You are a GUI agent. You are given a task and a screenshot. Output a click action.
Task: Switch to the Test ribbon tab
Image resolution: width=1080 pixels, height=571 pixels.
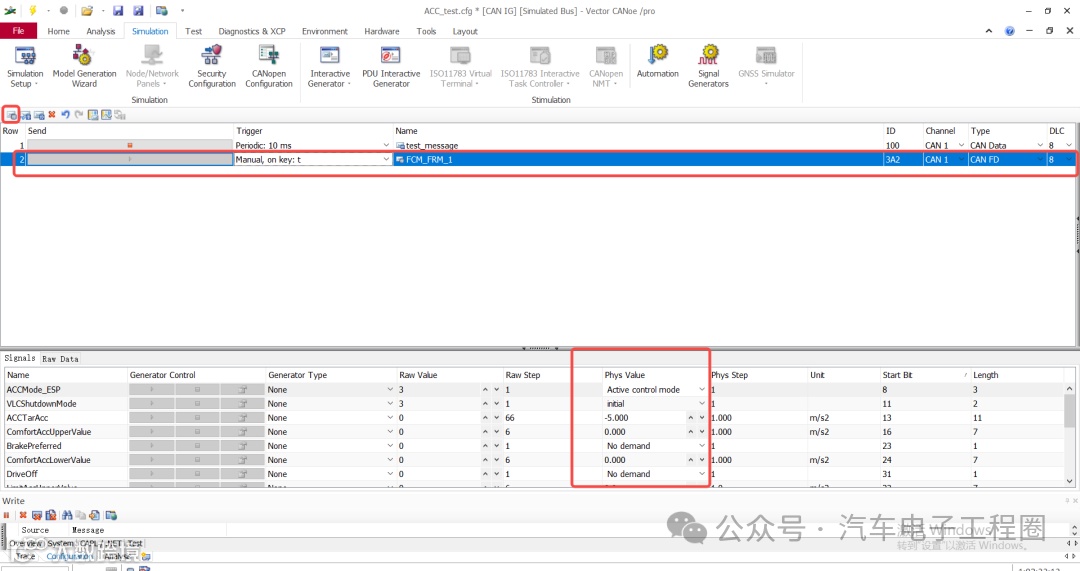[x=194, y=31]
